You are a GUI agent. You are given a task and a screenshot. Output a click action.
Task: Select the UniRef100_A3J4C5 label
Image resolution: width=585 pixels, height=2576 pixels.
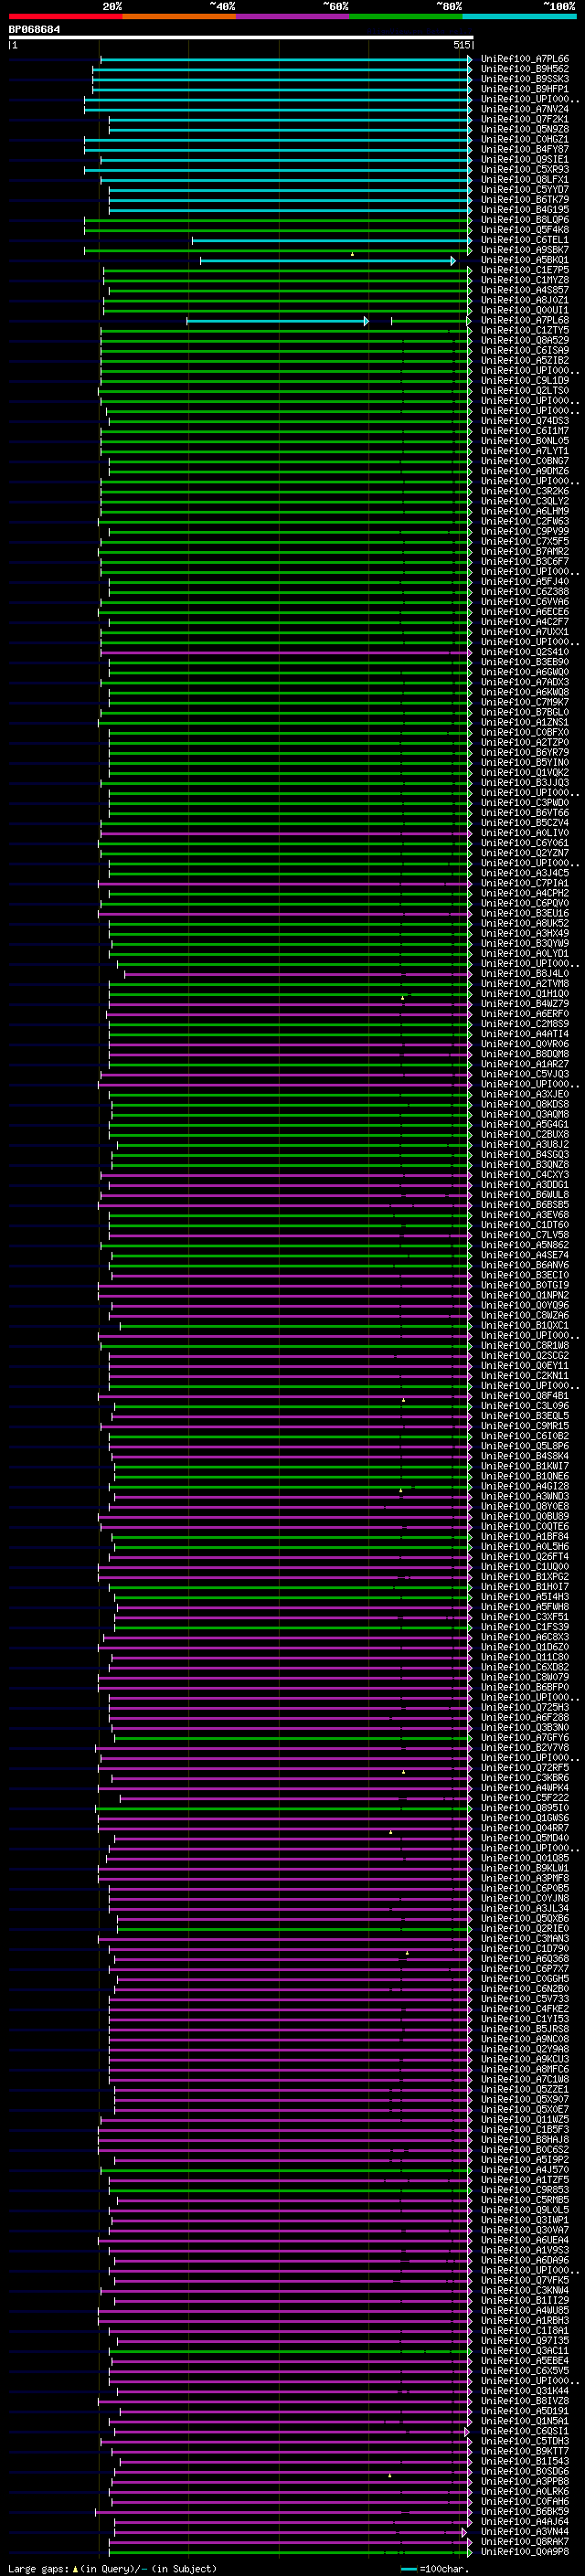tap(524, 873)
